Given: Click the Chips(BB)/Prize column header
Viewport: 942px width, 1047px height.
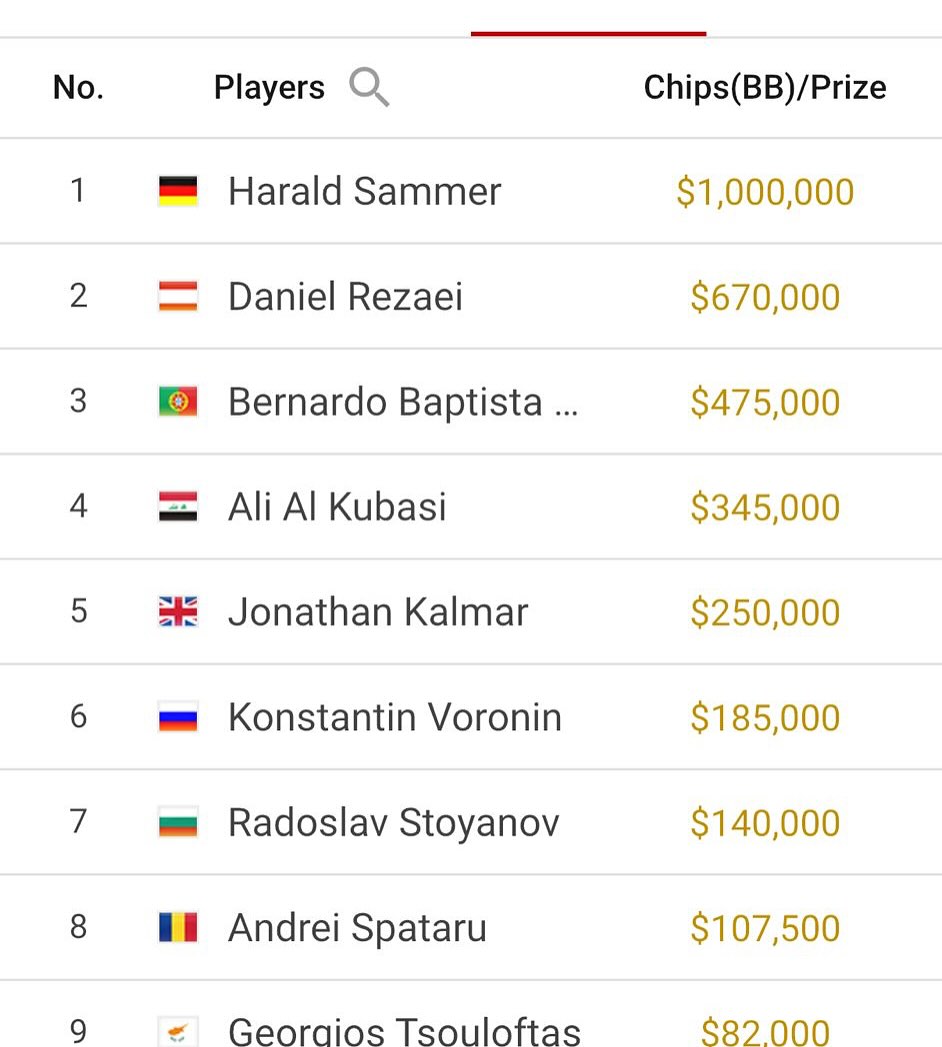Looking at the screenshot, I should coord(765,88).
